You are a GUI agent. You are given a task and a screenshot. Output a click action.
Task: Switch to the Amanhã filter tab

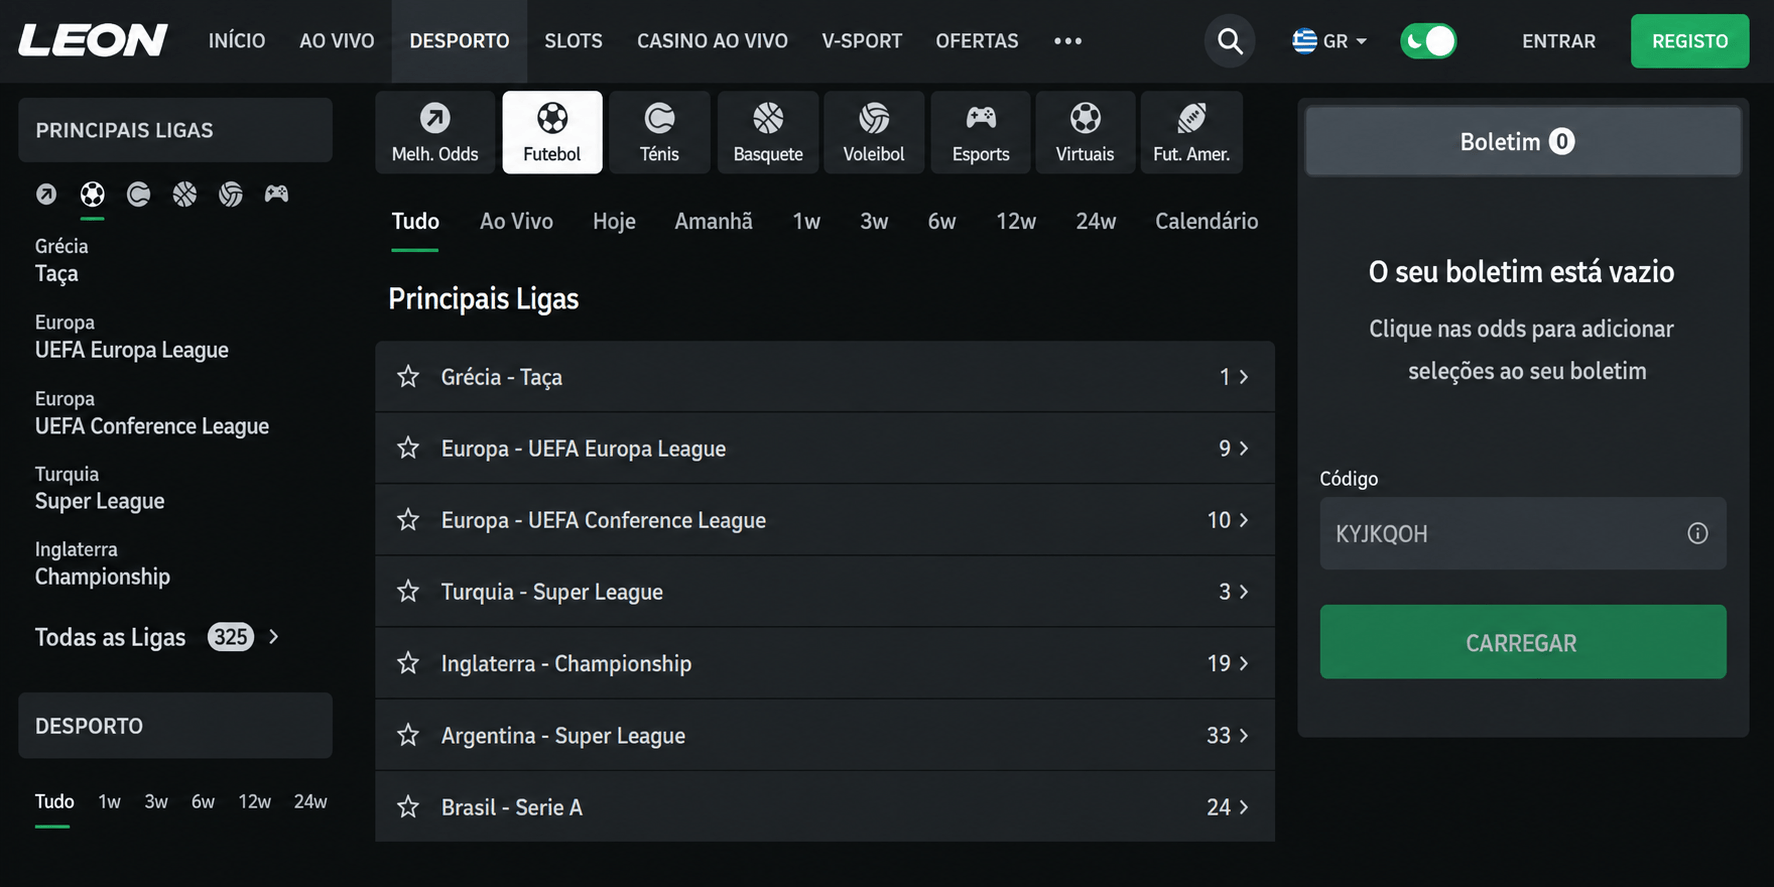pyautogui.click(x=713, y=221)
